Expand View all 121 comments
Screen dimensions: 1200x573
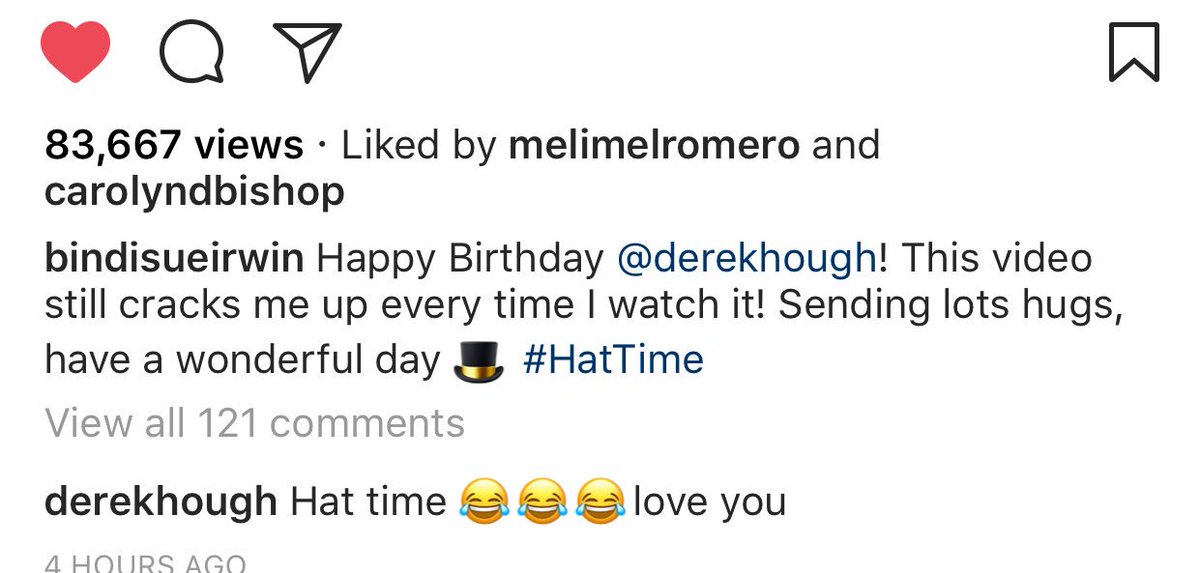click(x=255, y=423)
